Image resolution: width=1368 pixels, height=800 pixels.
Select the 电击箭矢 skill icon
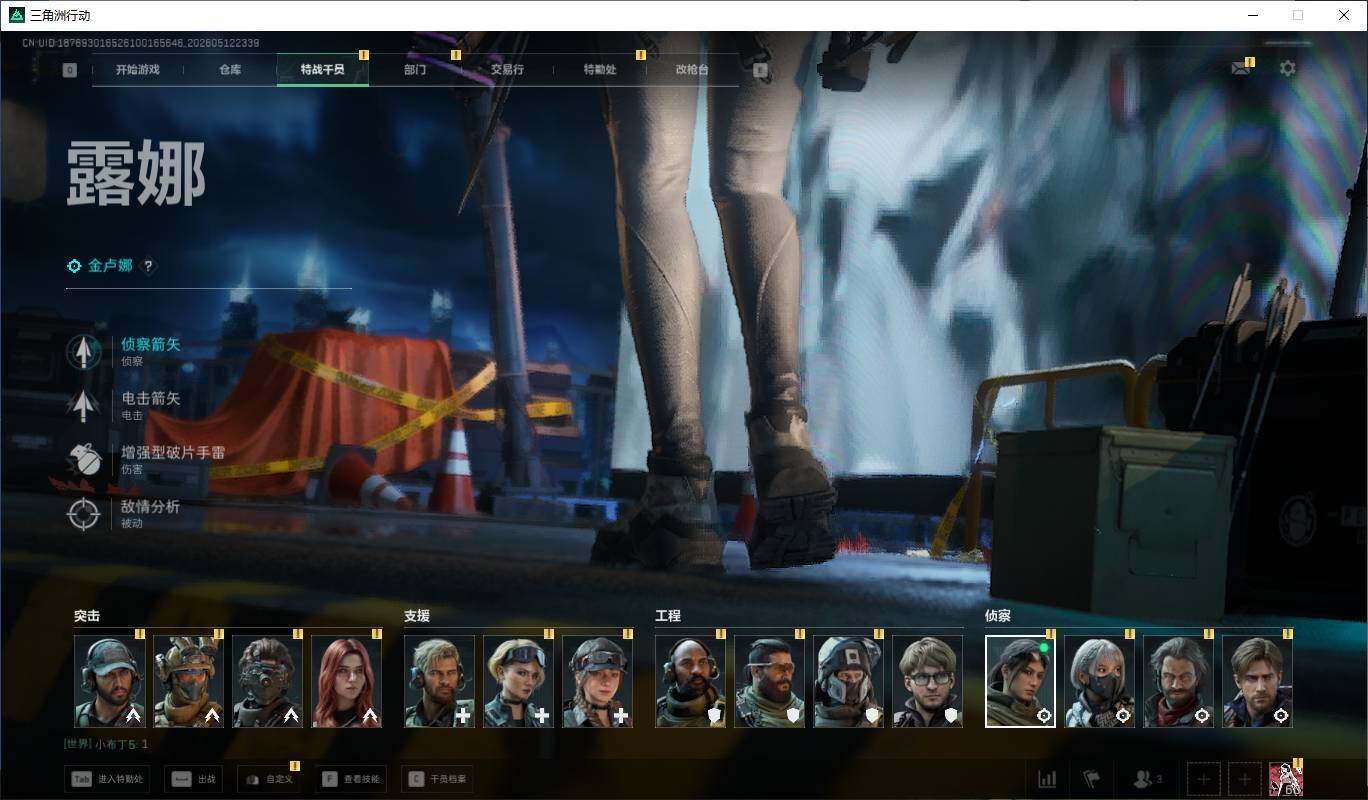point(84,406)
